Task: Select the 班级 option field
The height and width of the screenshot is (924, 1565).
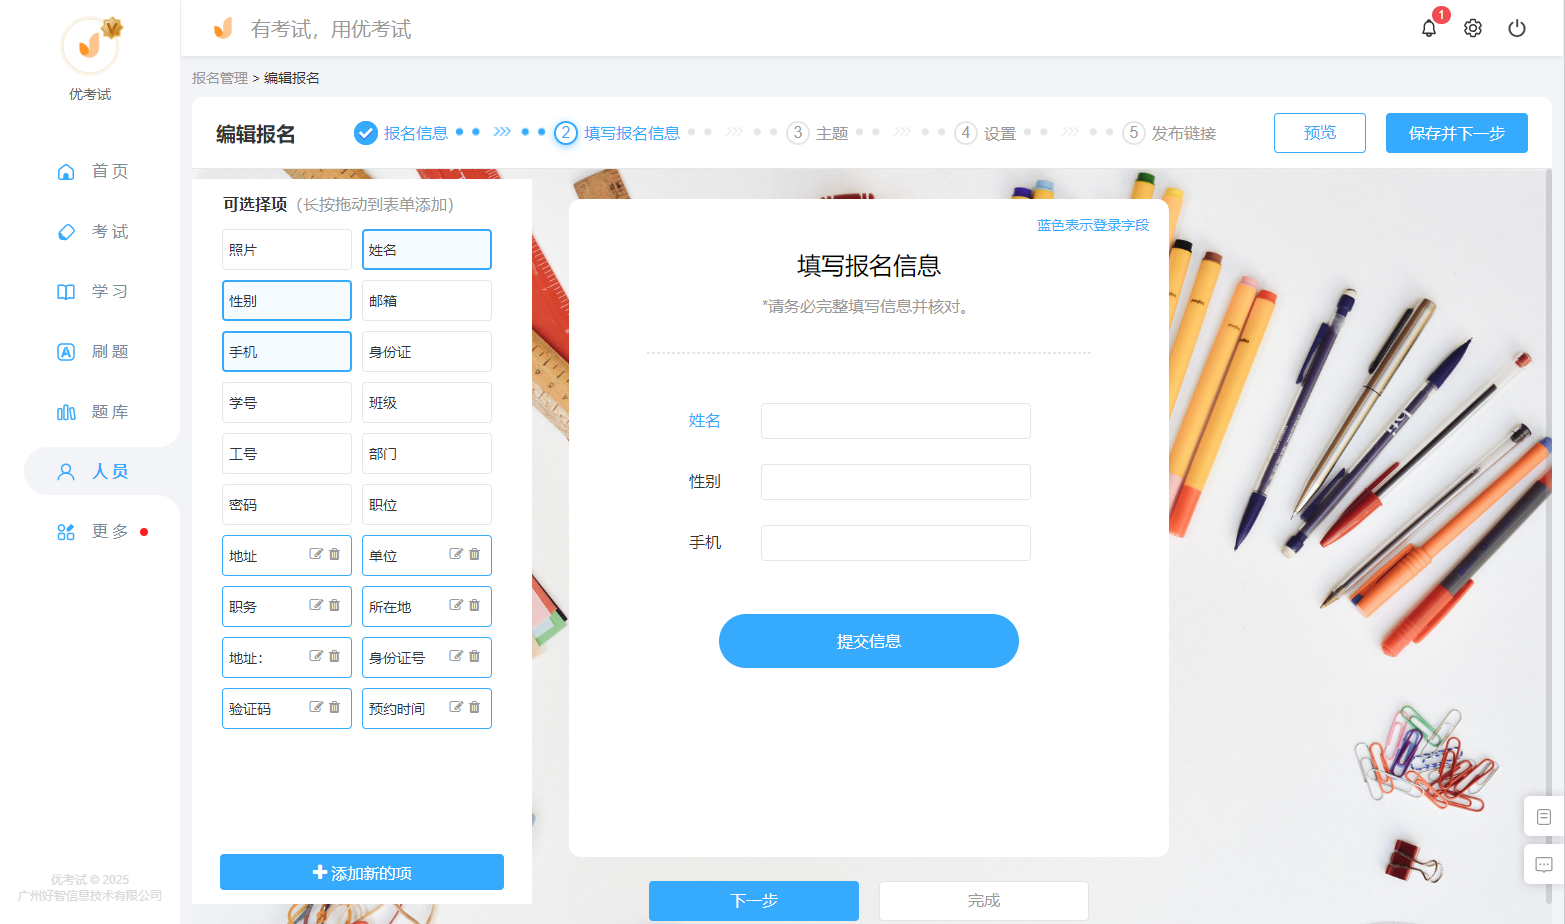Action: (427, 402)
